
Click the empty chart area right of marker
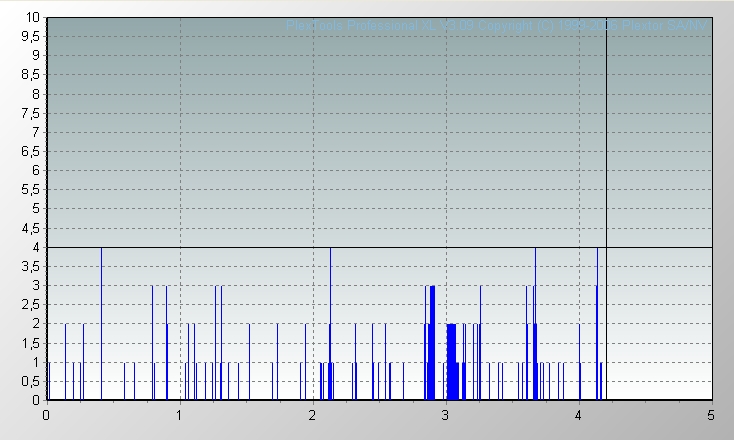click(x=658, y=320)
